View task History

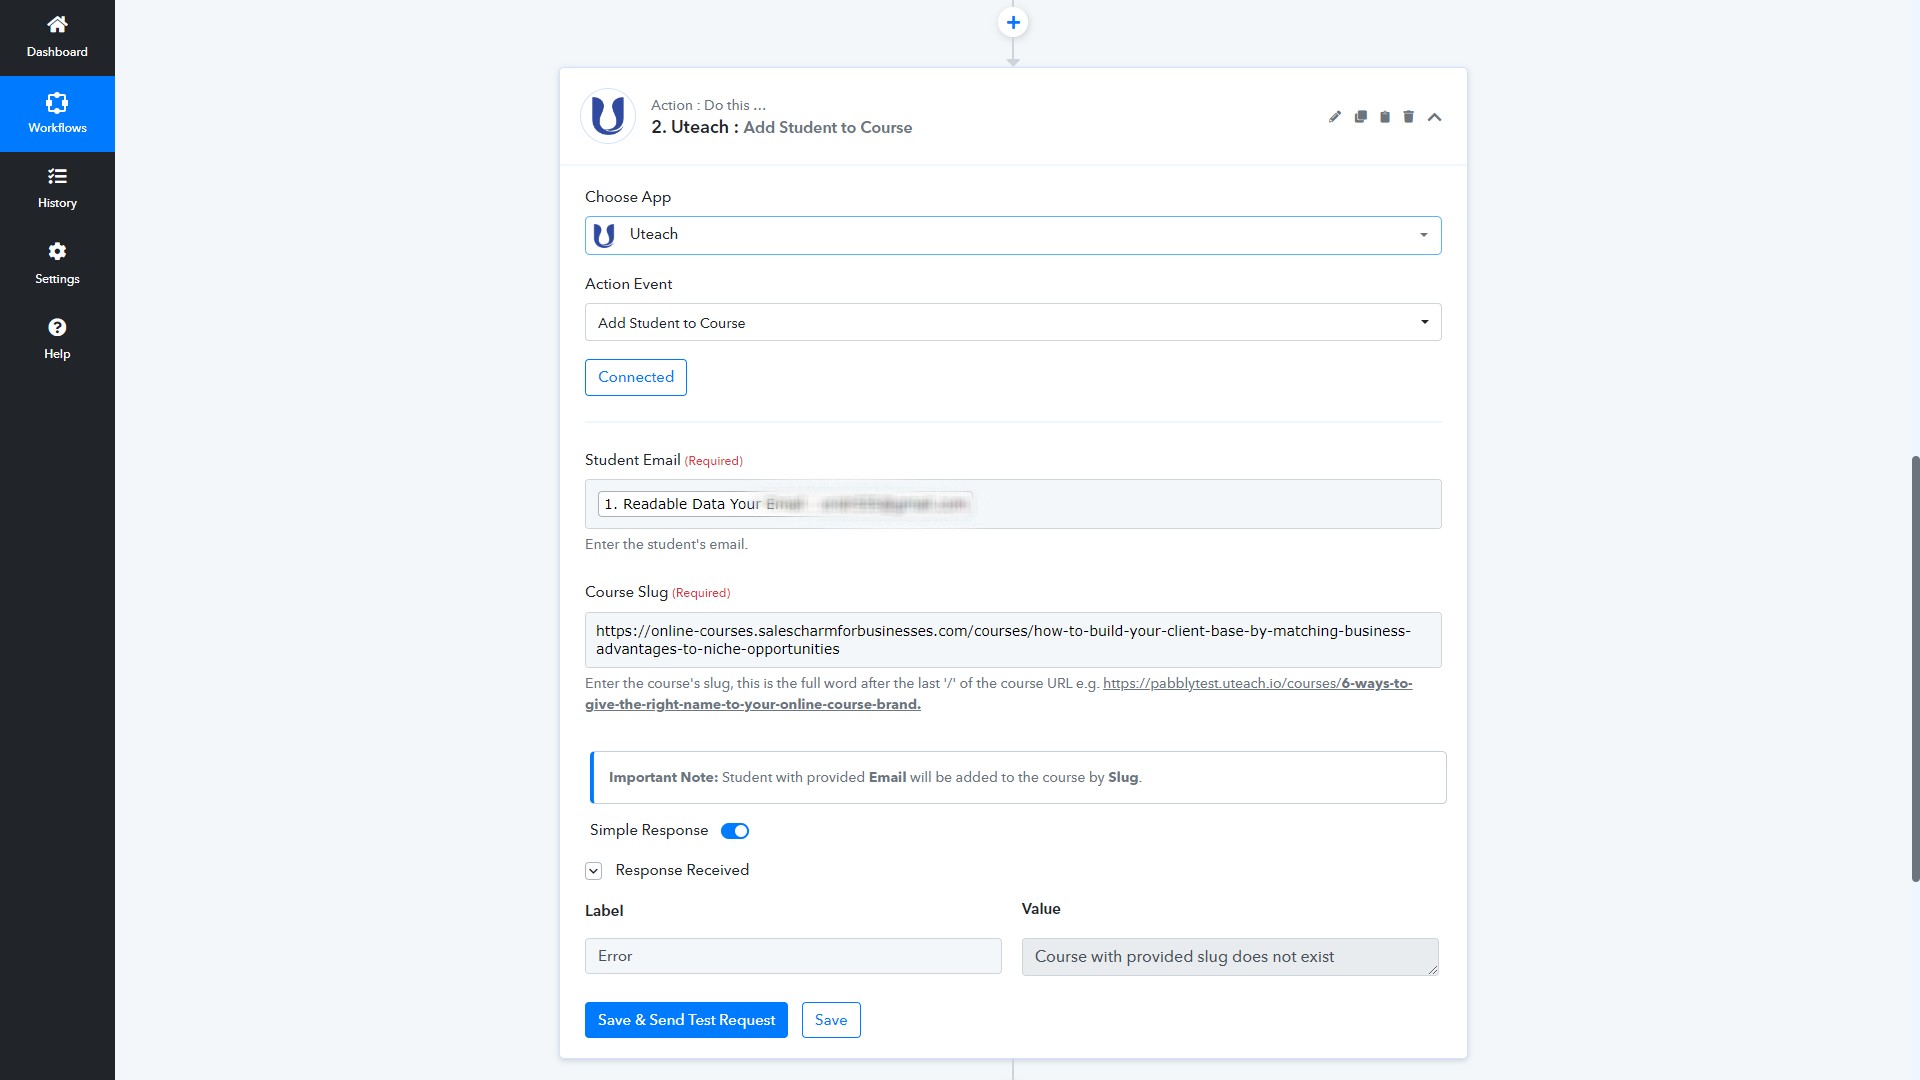click(57, 189)
